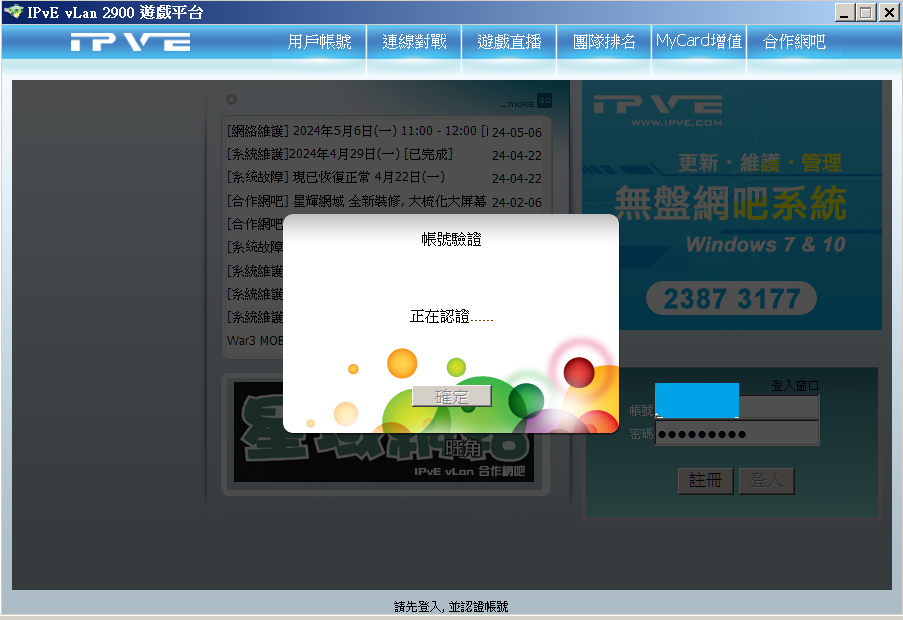This screenshot has width=903, height=620.
Task: Open the 遊戲直播 tab
Action: click(509, 41)
